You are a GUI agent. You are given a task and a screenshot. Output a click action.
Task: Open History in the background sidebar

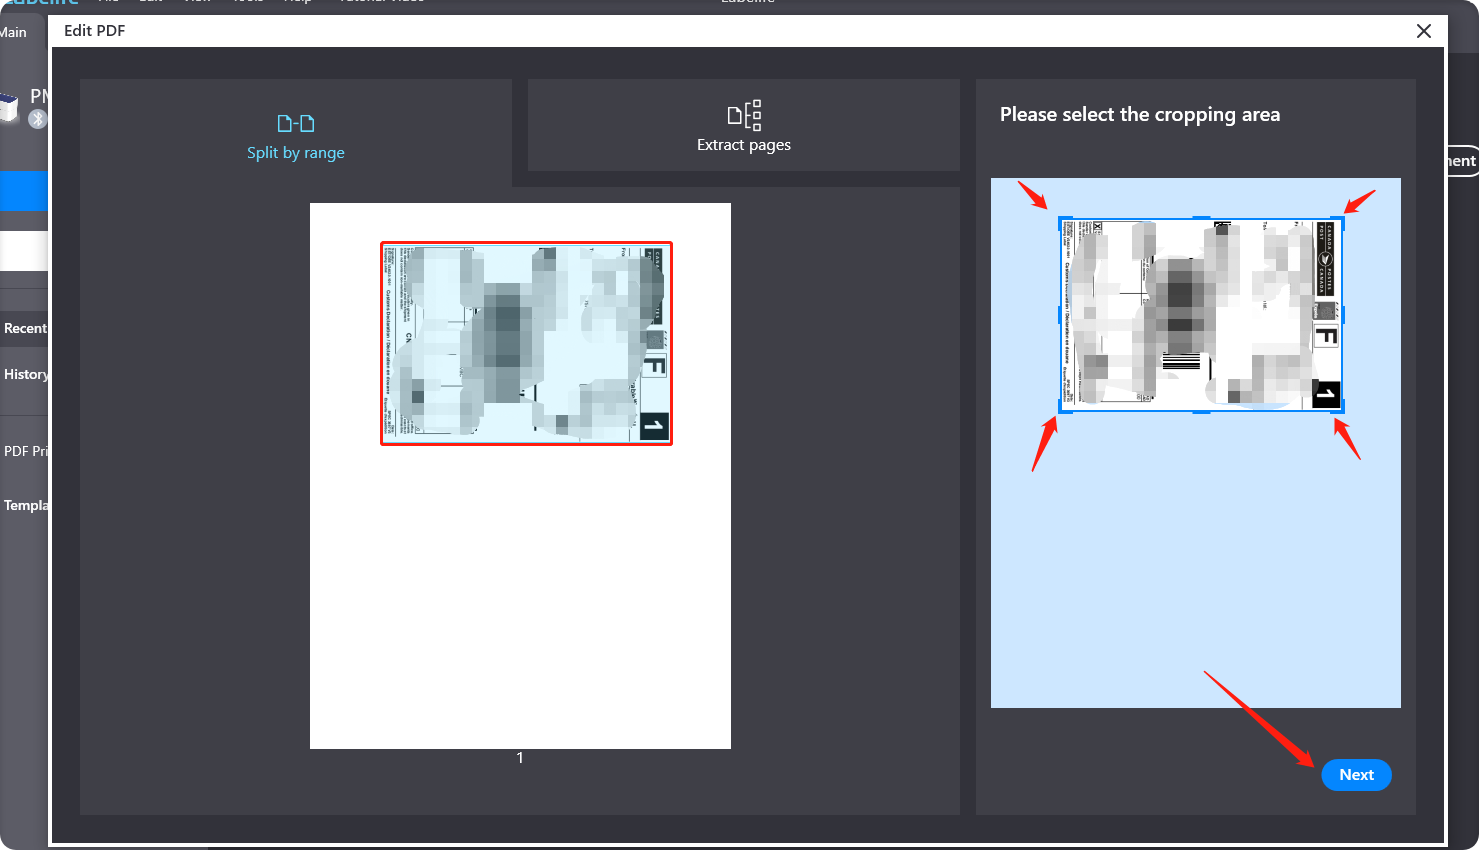[24, 374]
